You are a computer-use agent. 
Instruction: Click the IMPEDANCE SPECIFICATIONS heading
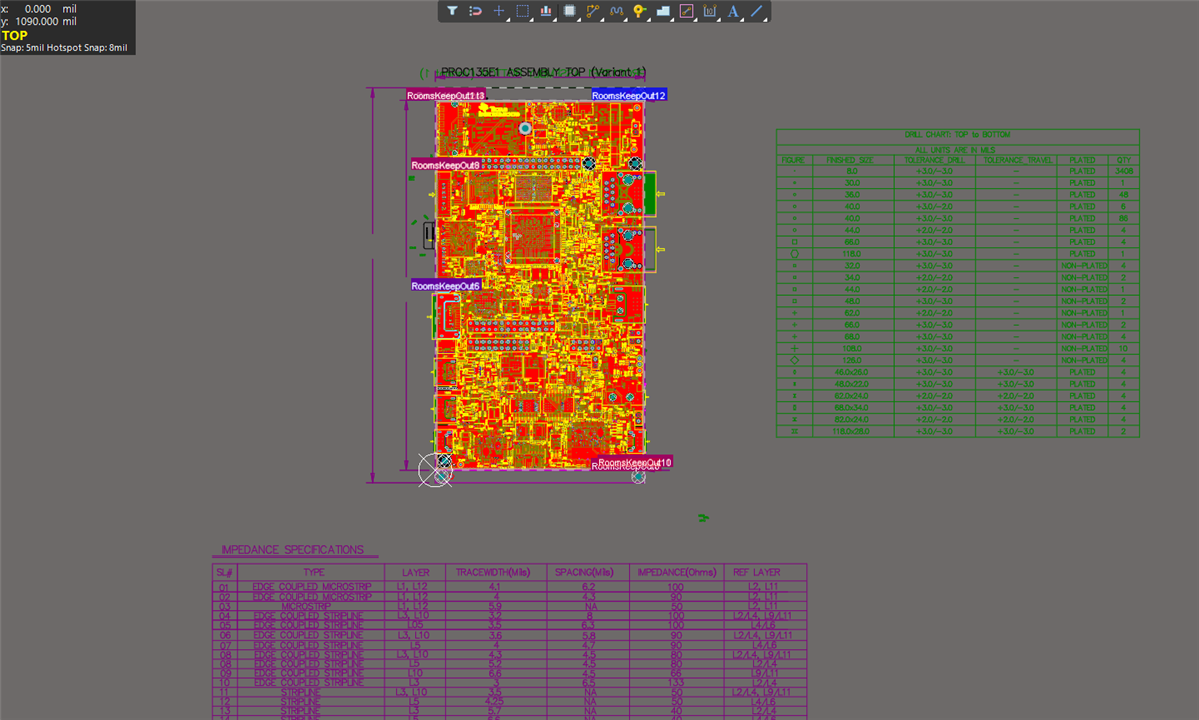(x=292, y=550)
